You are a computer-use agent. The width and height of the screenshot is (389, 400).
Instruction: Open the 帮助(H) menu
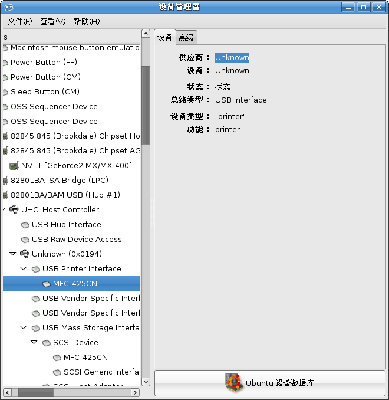[87, 22]
